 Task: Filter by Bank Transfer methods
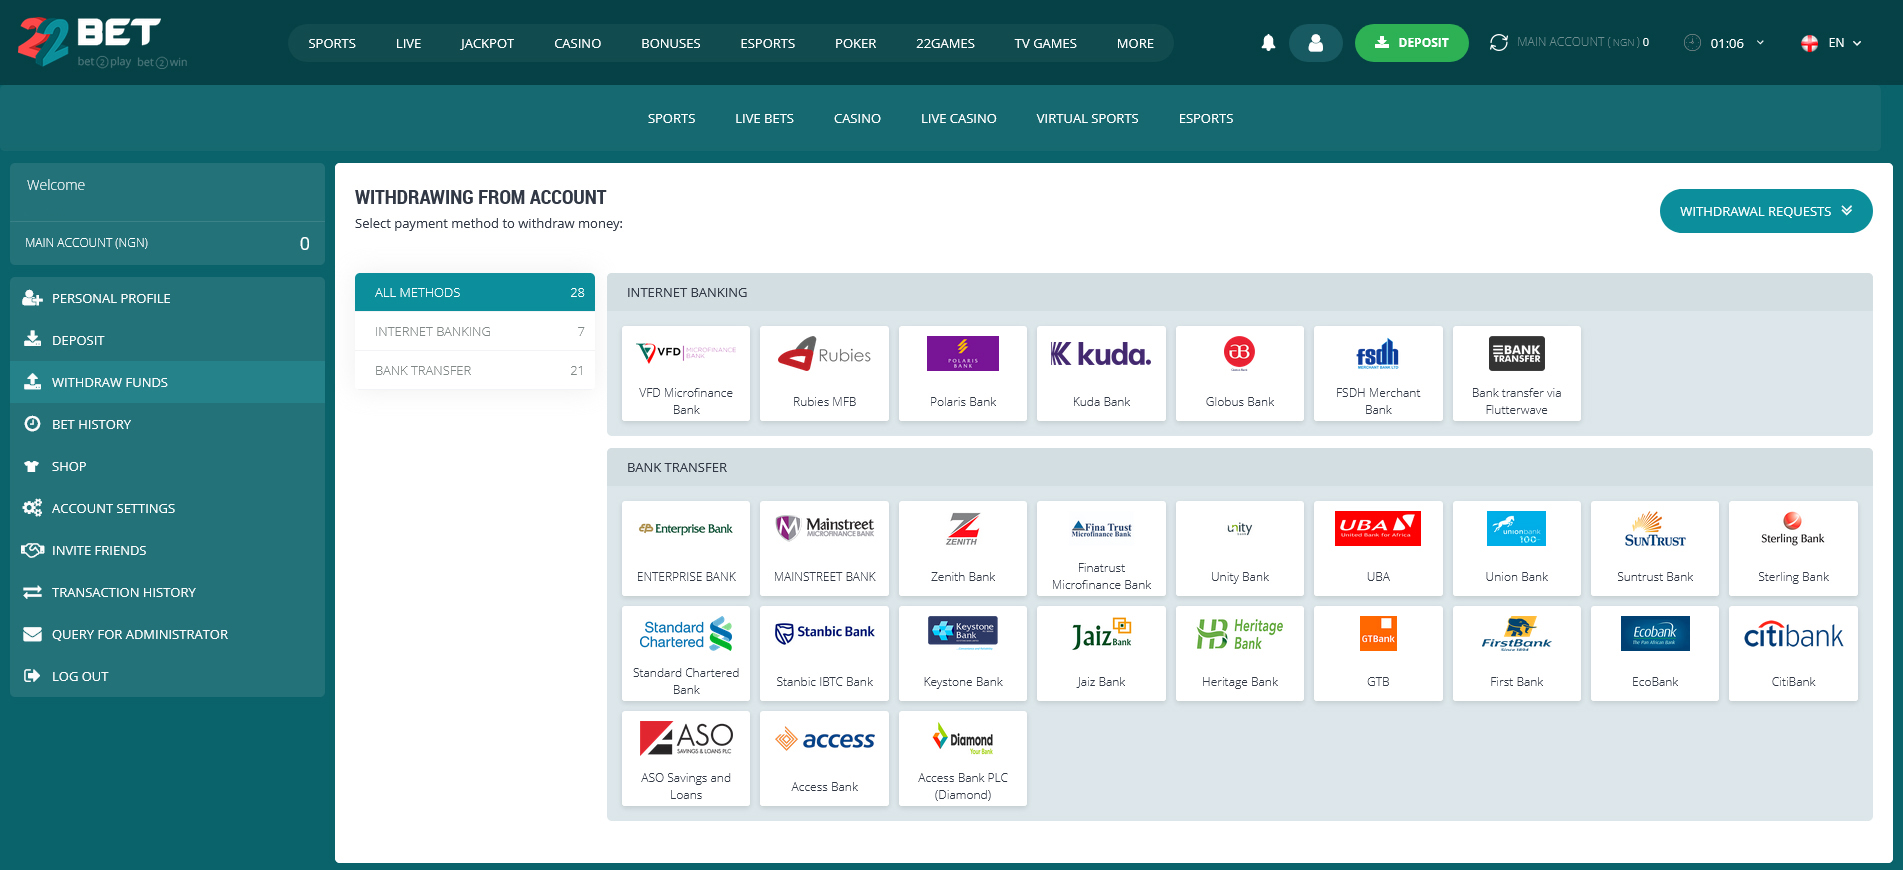(475, 370)
